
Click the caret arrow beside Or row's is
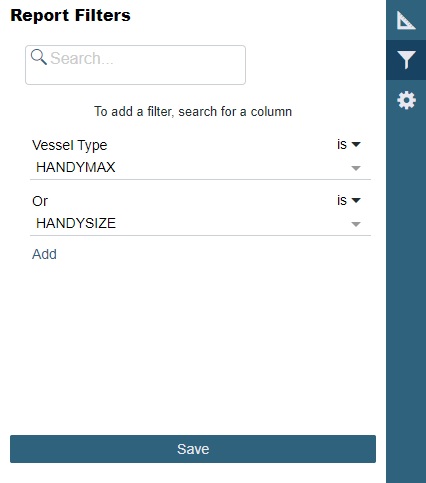356,200
